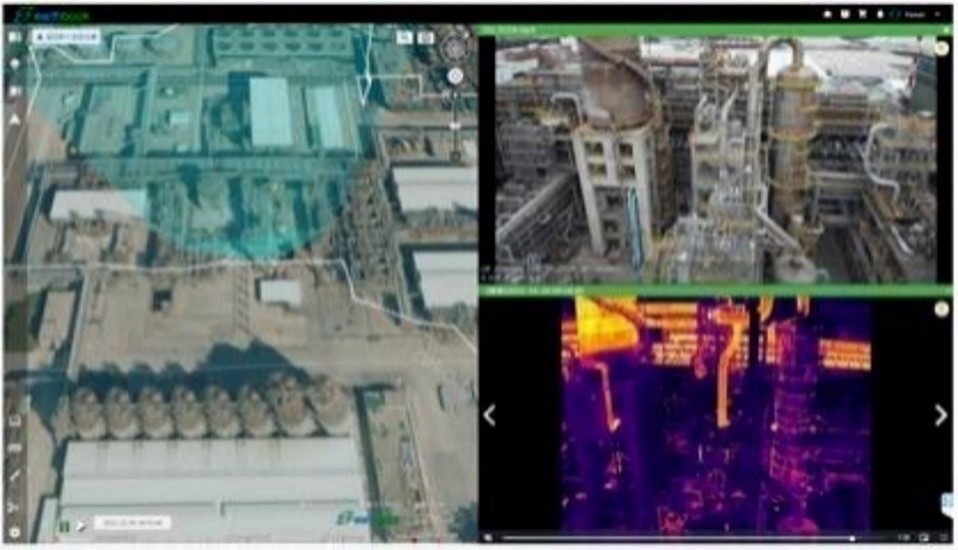The width and height of the screenshot is (958, 550).
Task: Select the triangle navigation icon in sidebar
Action: coord(15,120)
